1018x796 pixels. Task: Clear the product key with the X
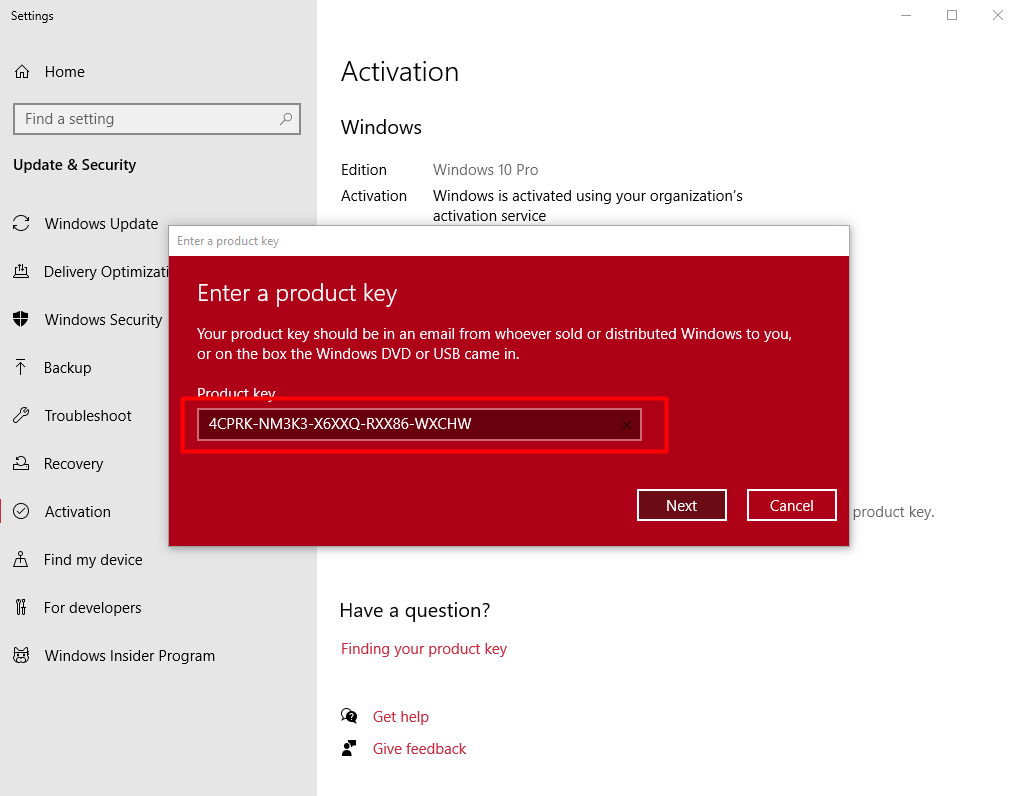[627, 425]
